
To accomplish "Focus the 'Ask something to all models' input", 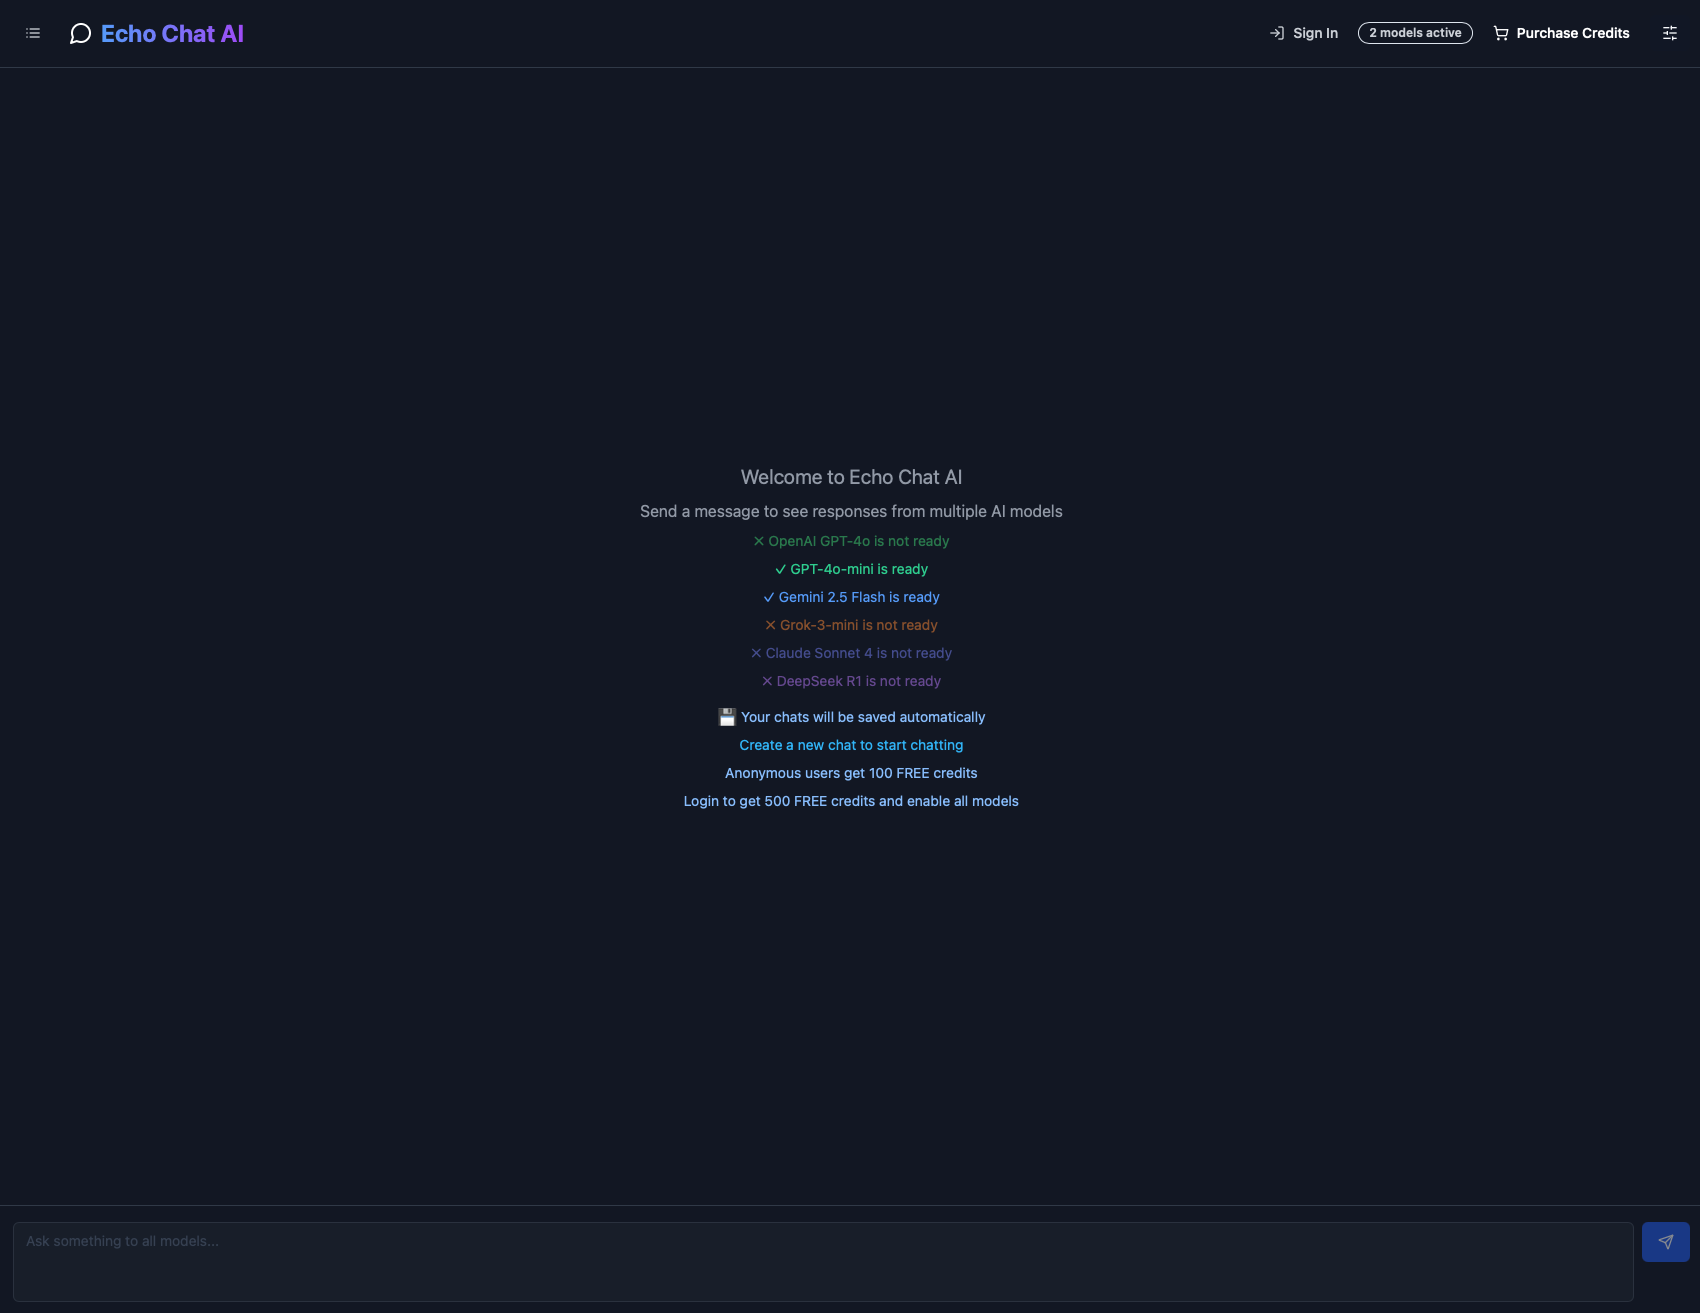I will click(x=823, y=1262).
